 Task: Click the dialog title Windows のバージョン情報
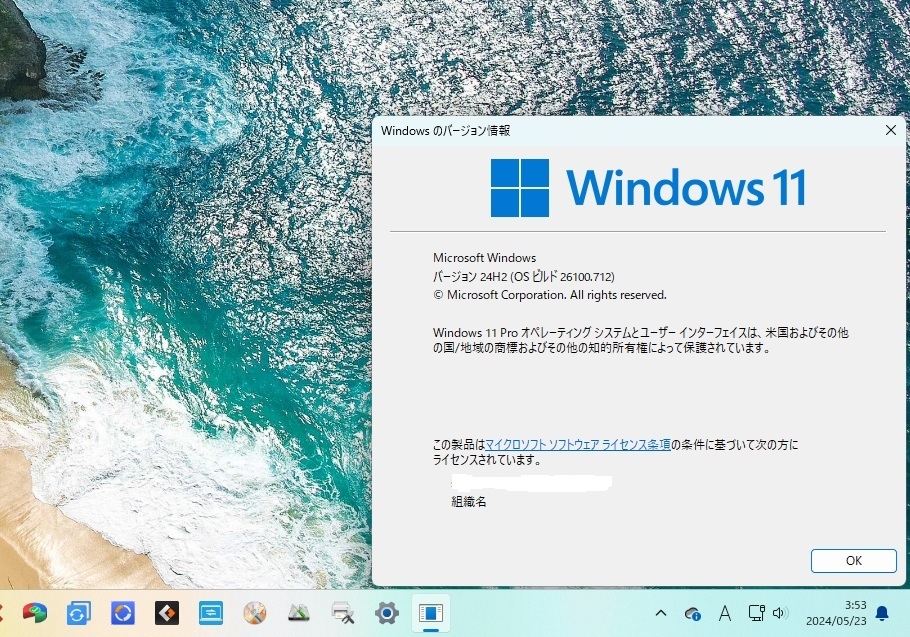pyautogui.click(x=445, y=131)
